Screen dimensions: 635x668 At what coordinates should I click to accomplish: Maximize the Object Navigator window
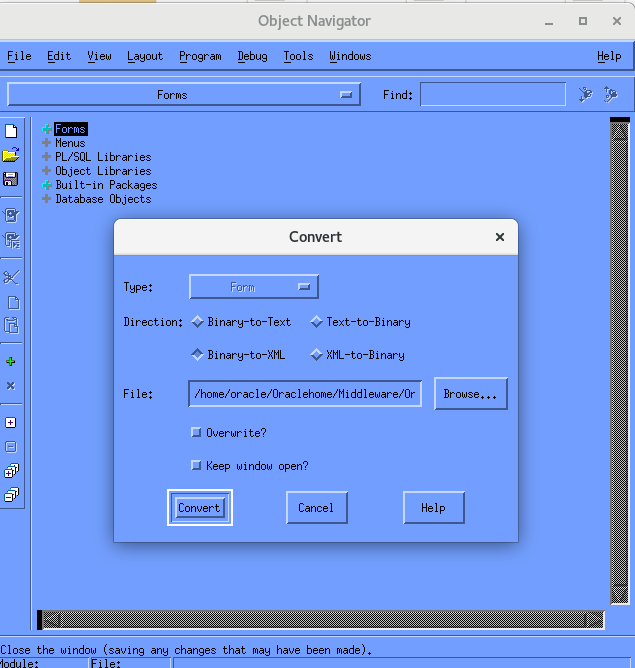click(583, 21)
